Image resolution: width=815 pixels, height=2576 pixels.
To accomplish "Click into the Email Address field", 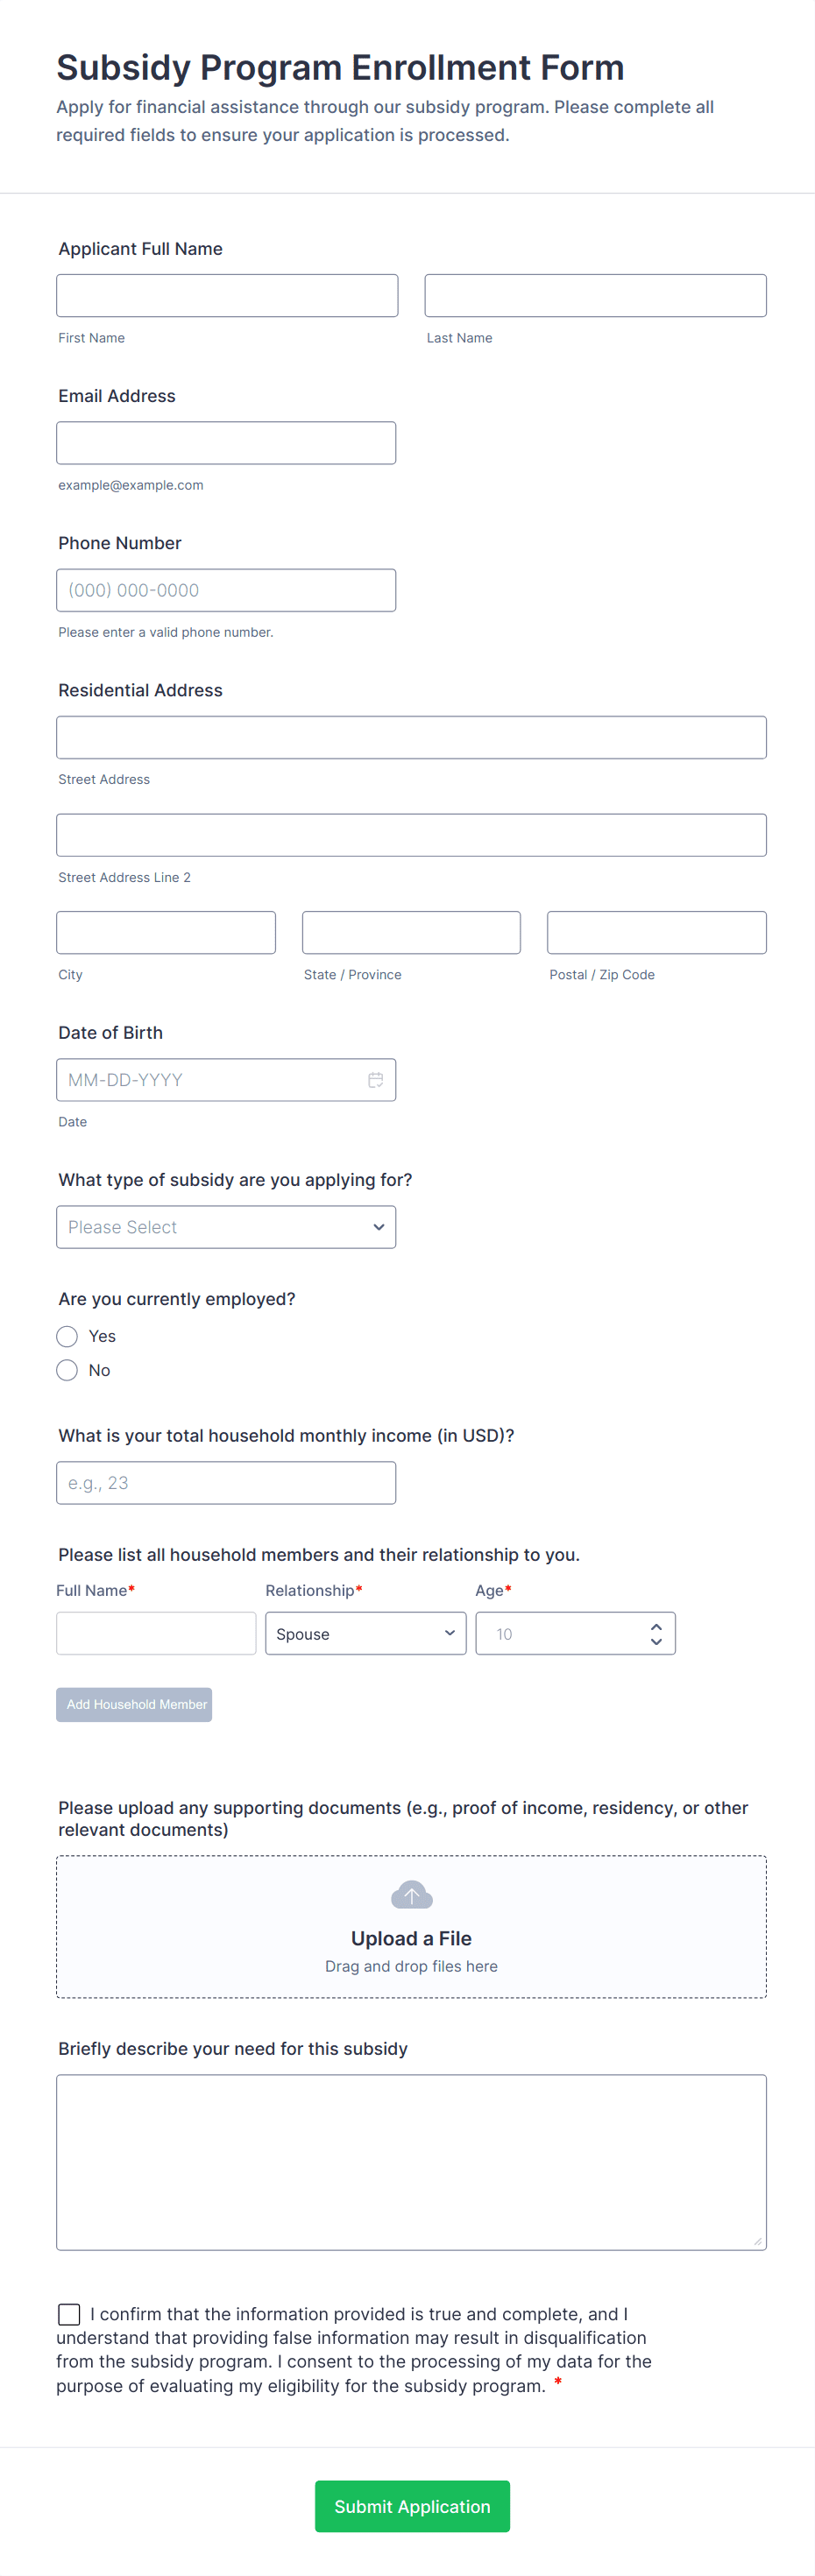I will (226, 443).
